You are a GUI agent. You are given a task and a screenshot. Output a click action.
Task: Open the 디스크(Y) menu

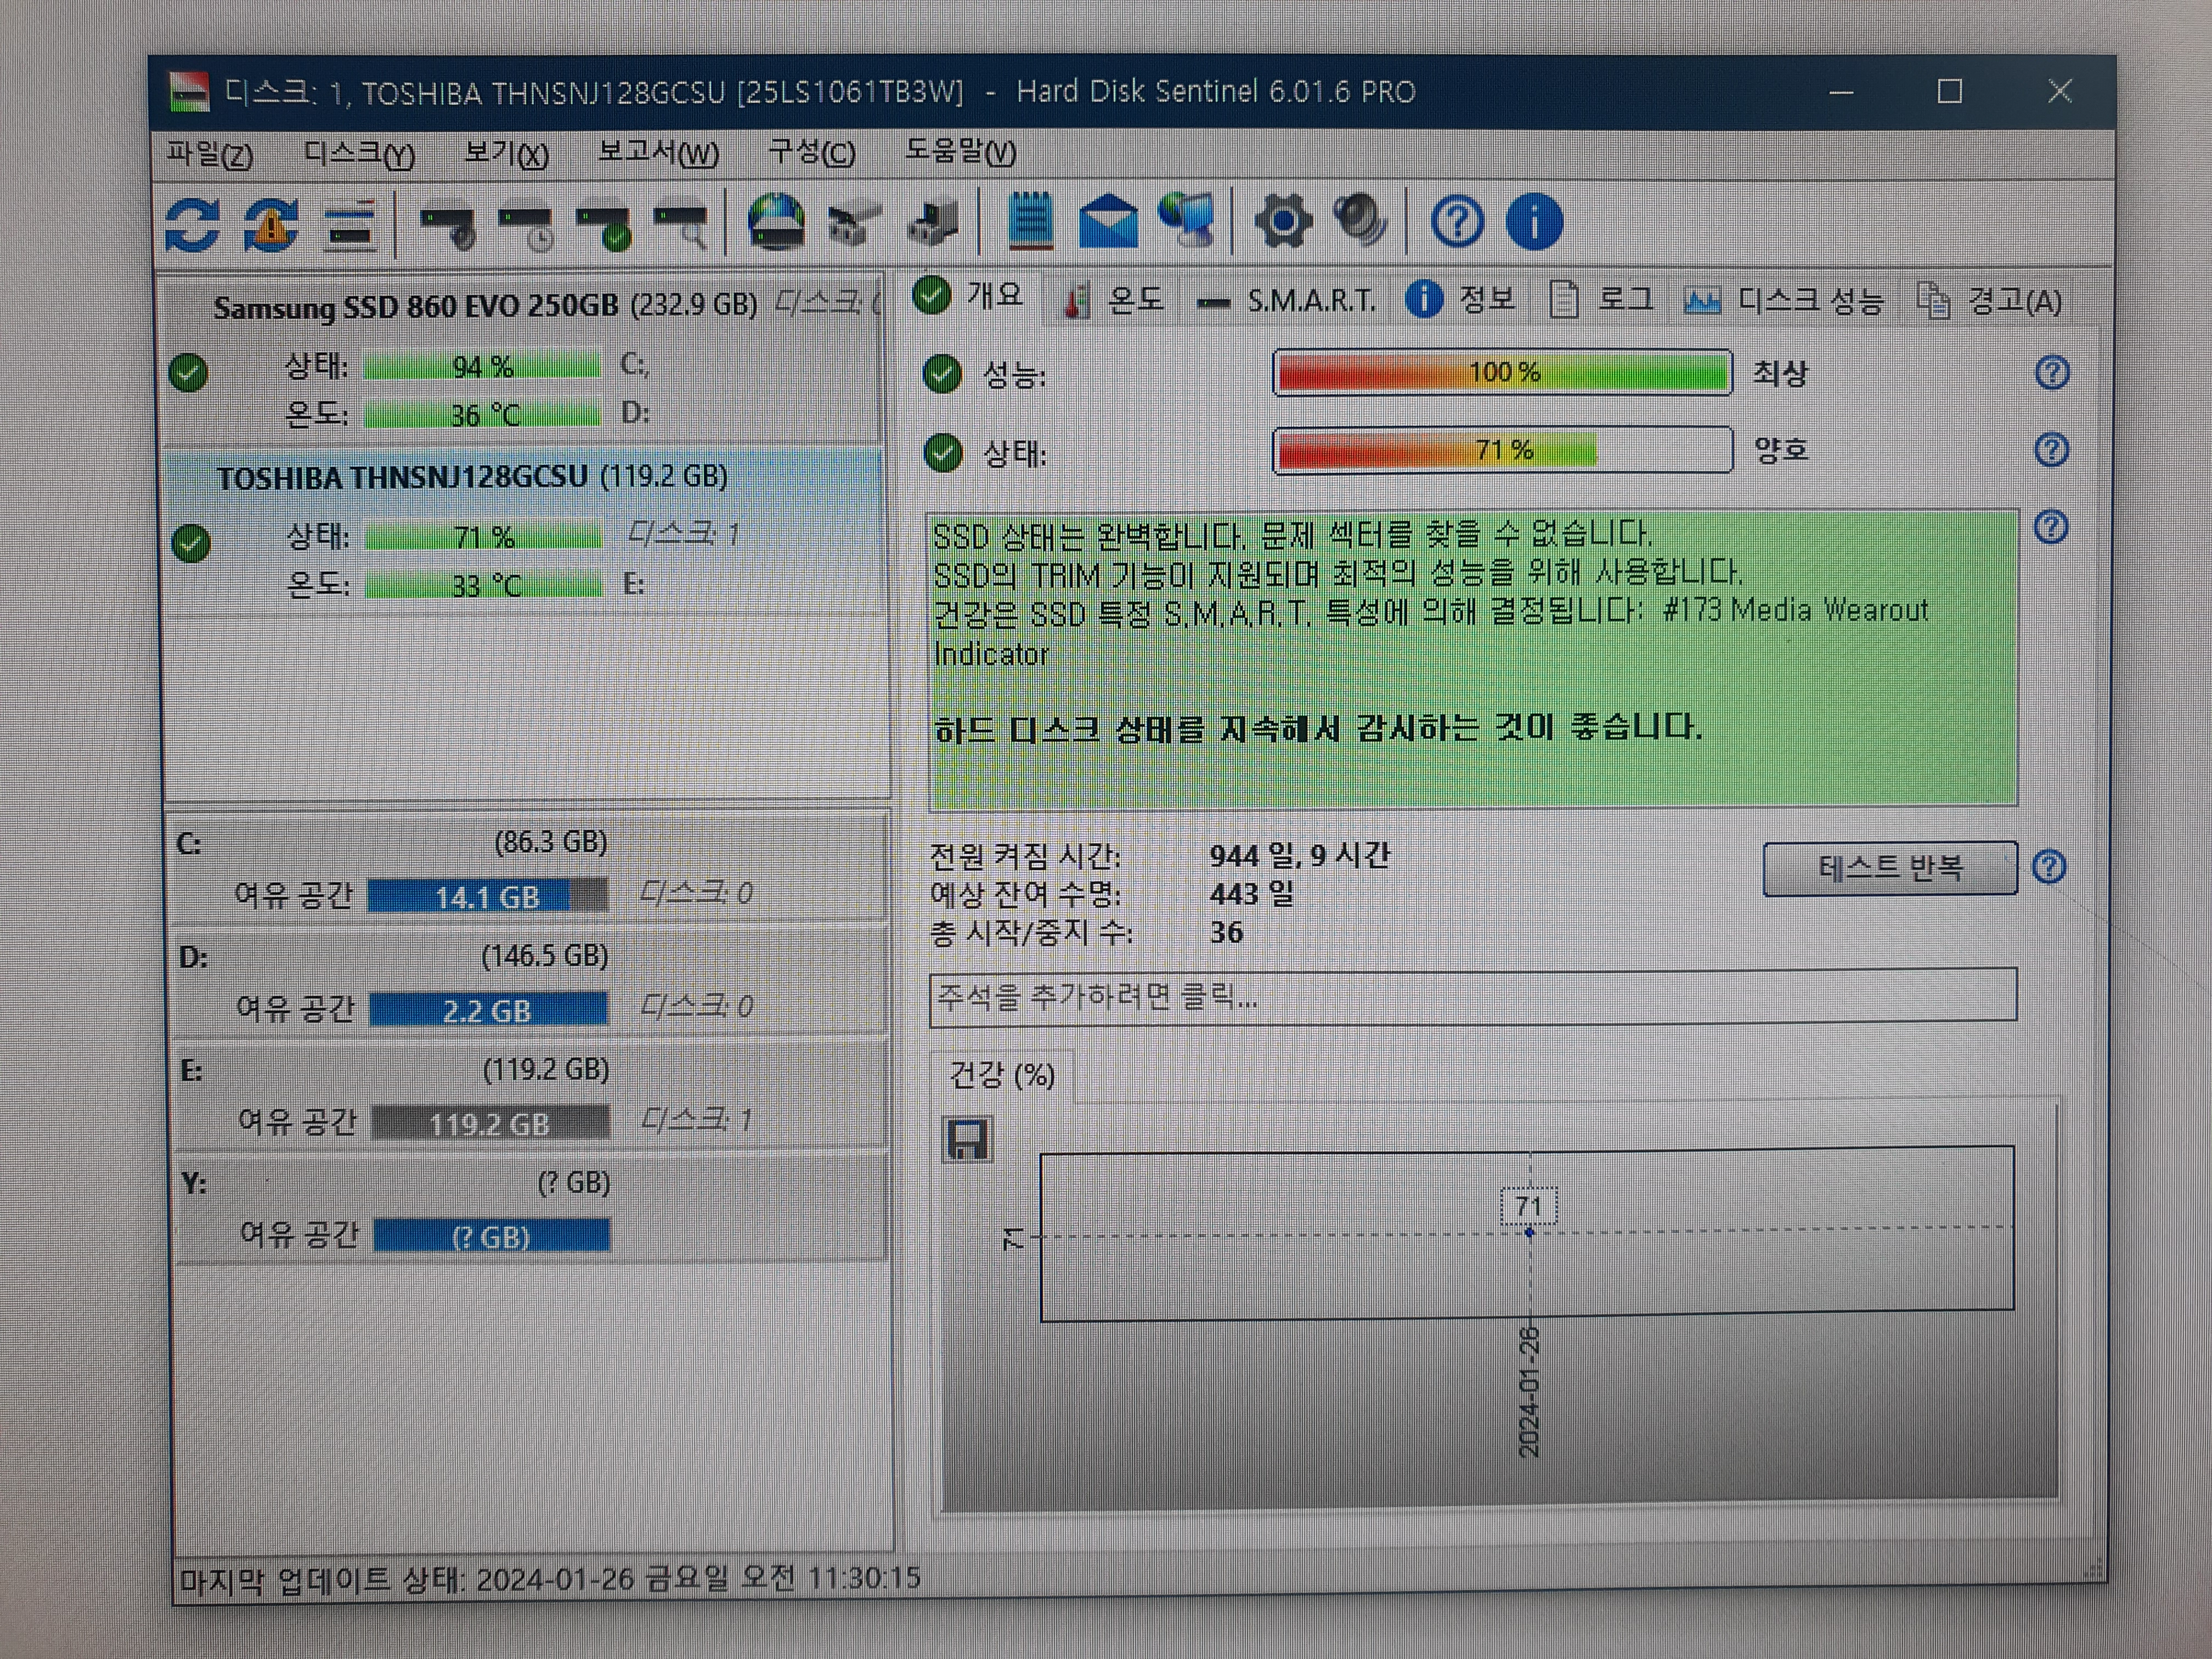[359, 154]
